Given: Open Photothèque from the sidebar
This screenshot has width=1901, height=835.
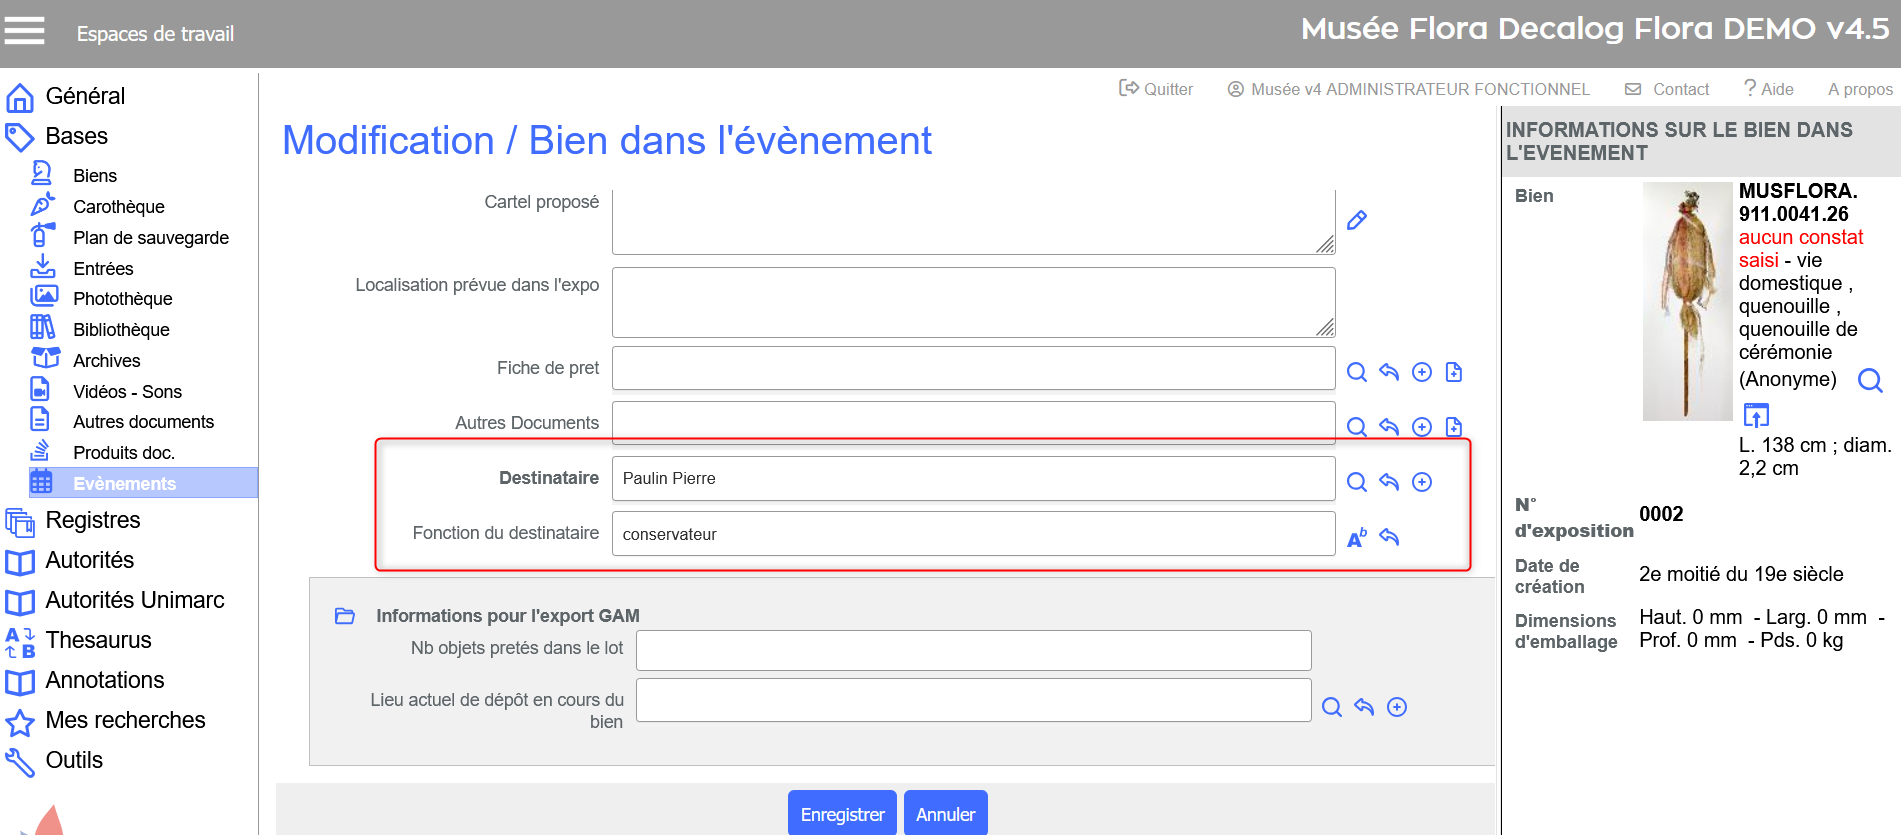Looking at the screenshot, I should point(122,299).
